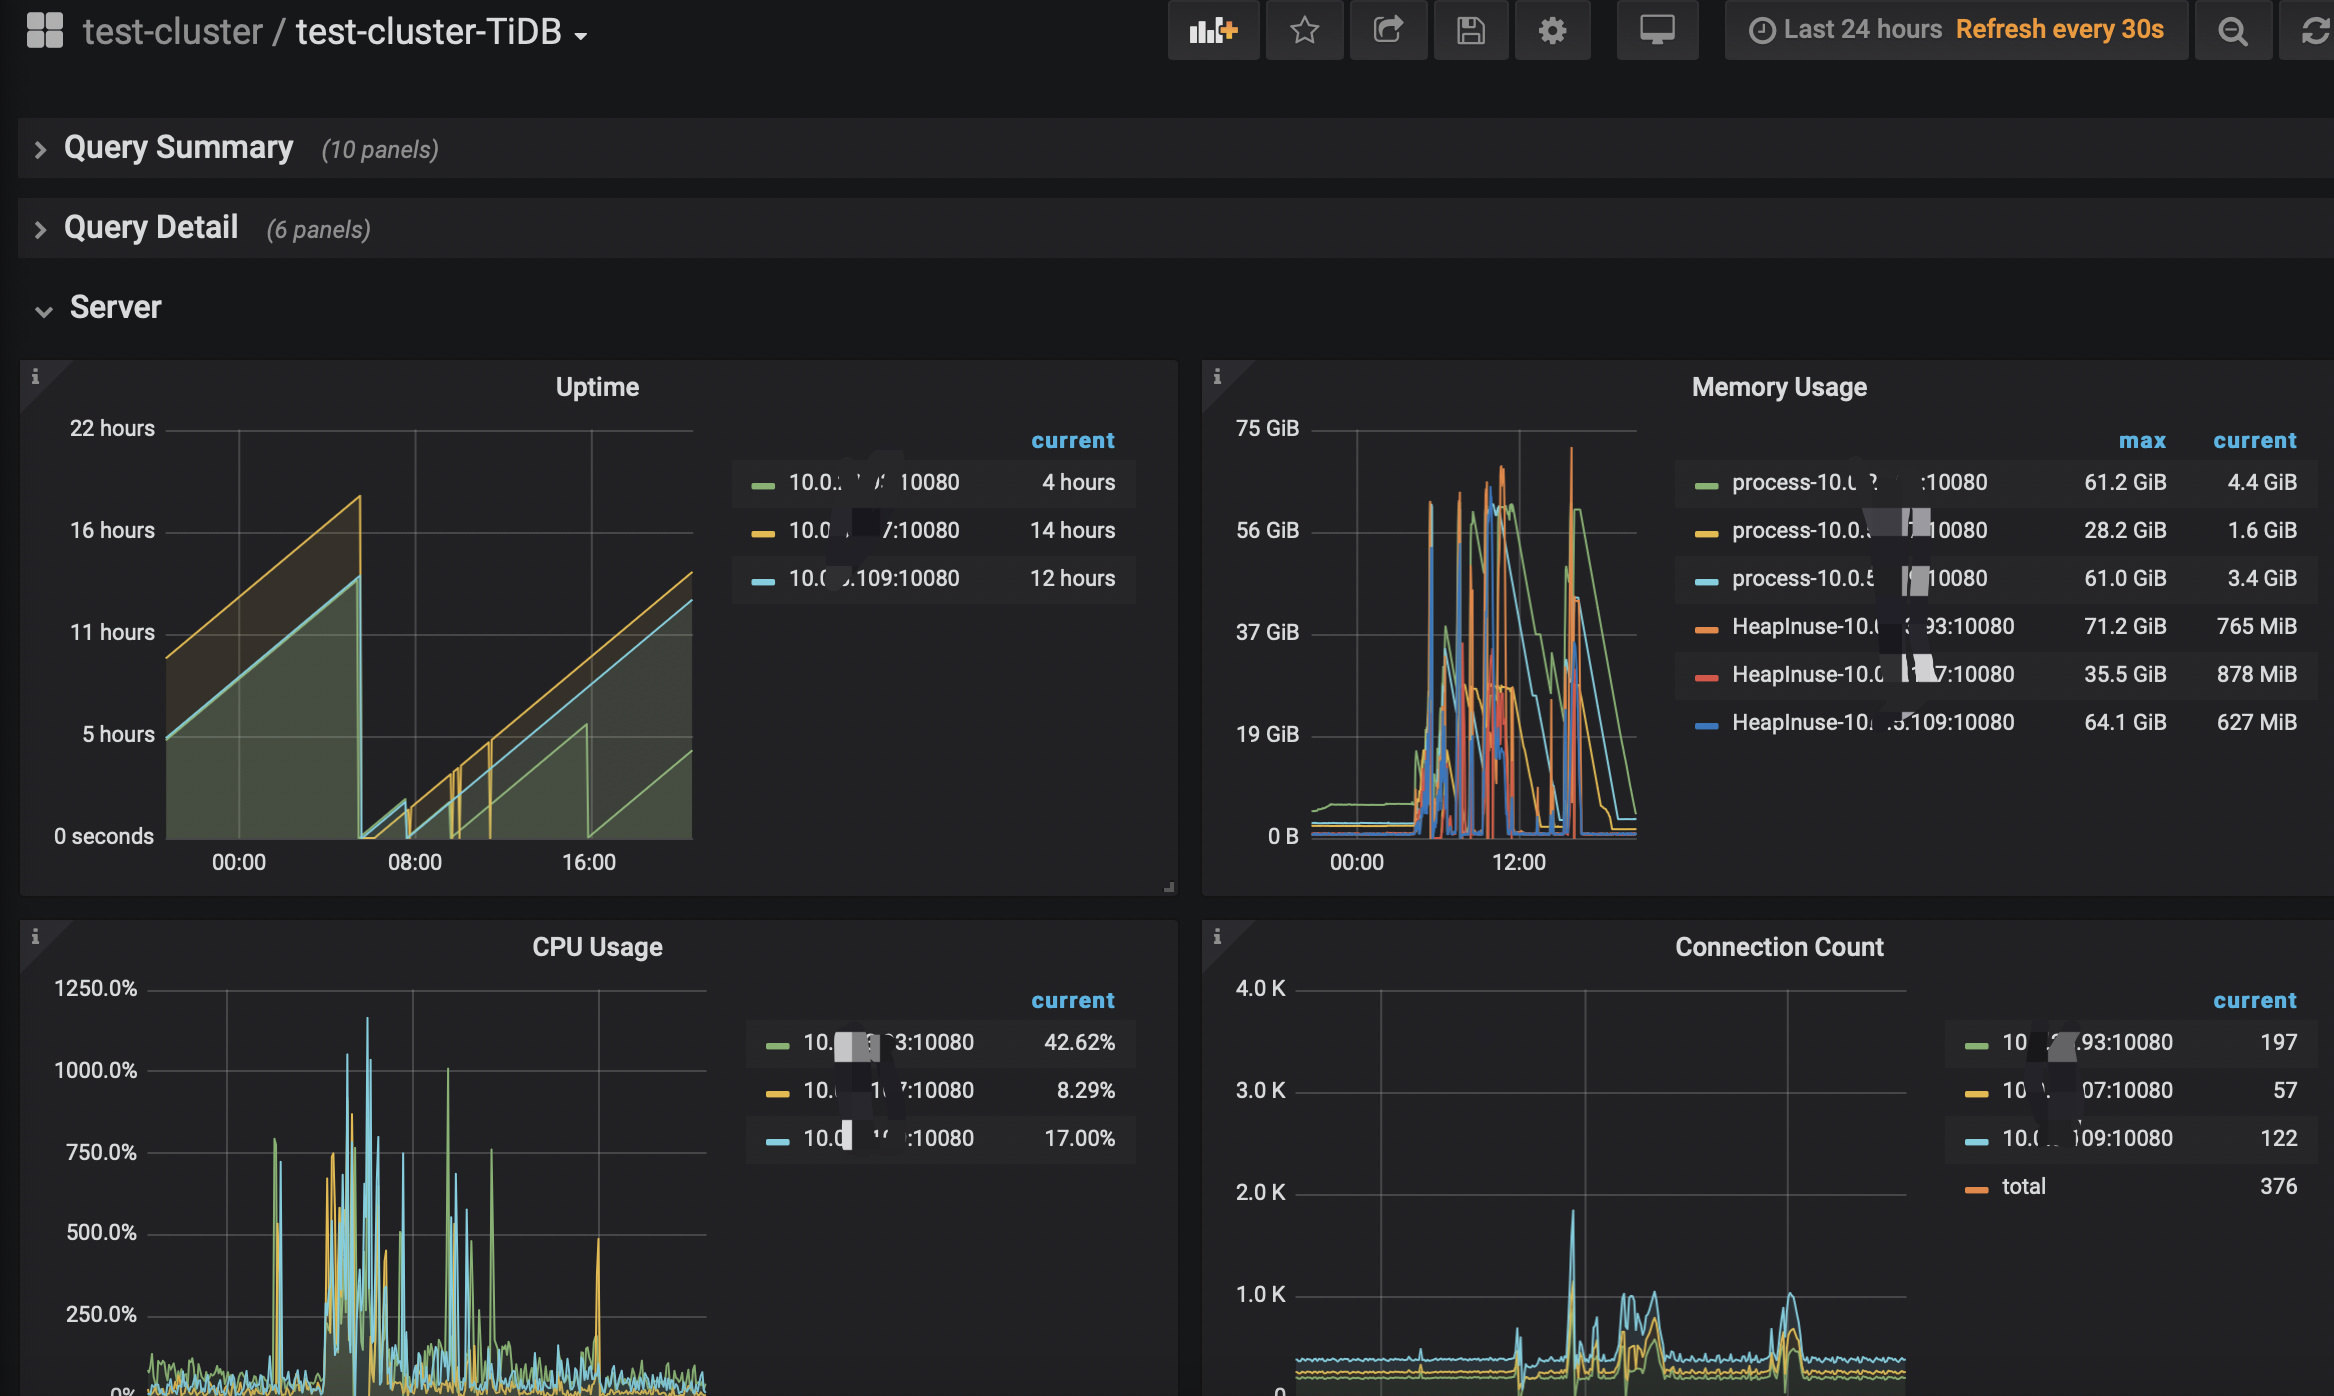Collapse the Server row

pyautogui.click(x=115, y=308)
